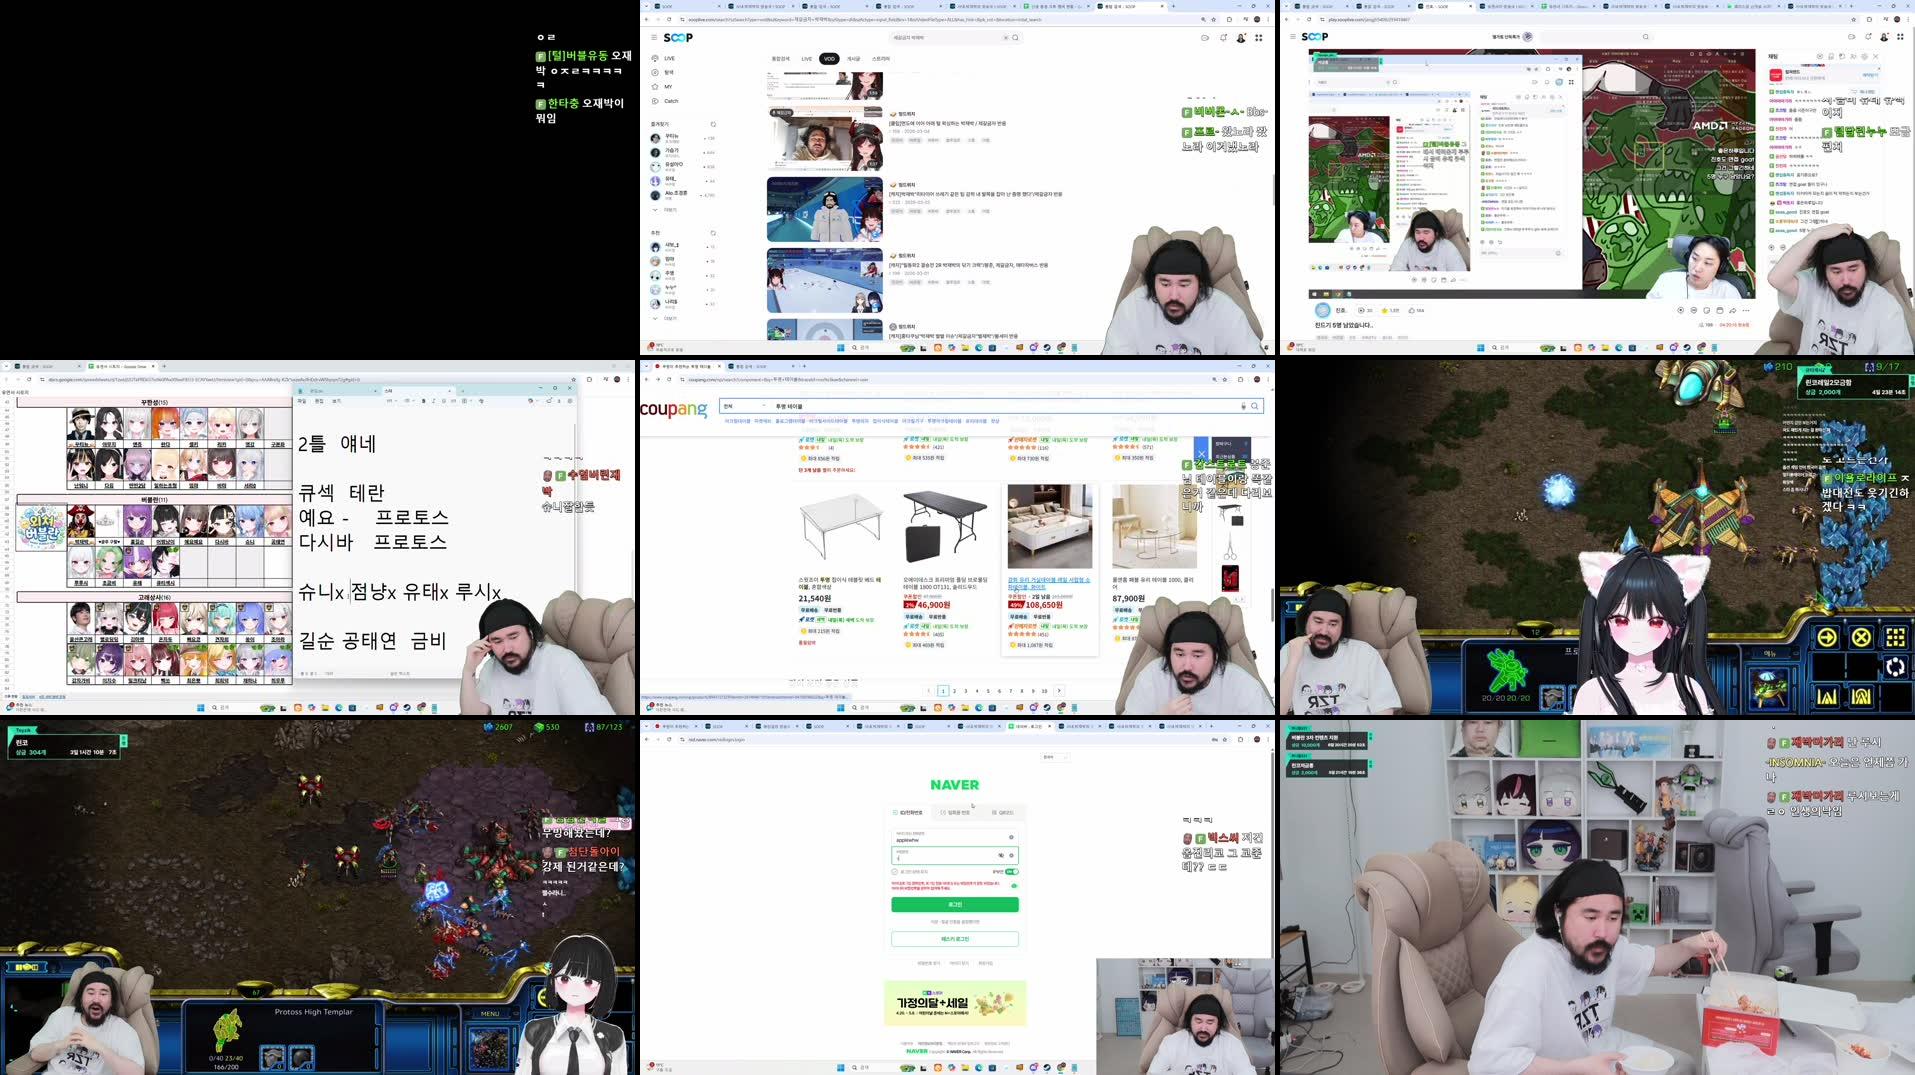Toggle password visibility on Naver login
Screen dimensions: 1915x1075
pyautogui.click(x=1002, y=856)
